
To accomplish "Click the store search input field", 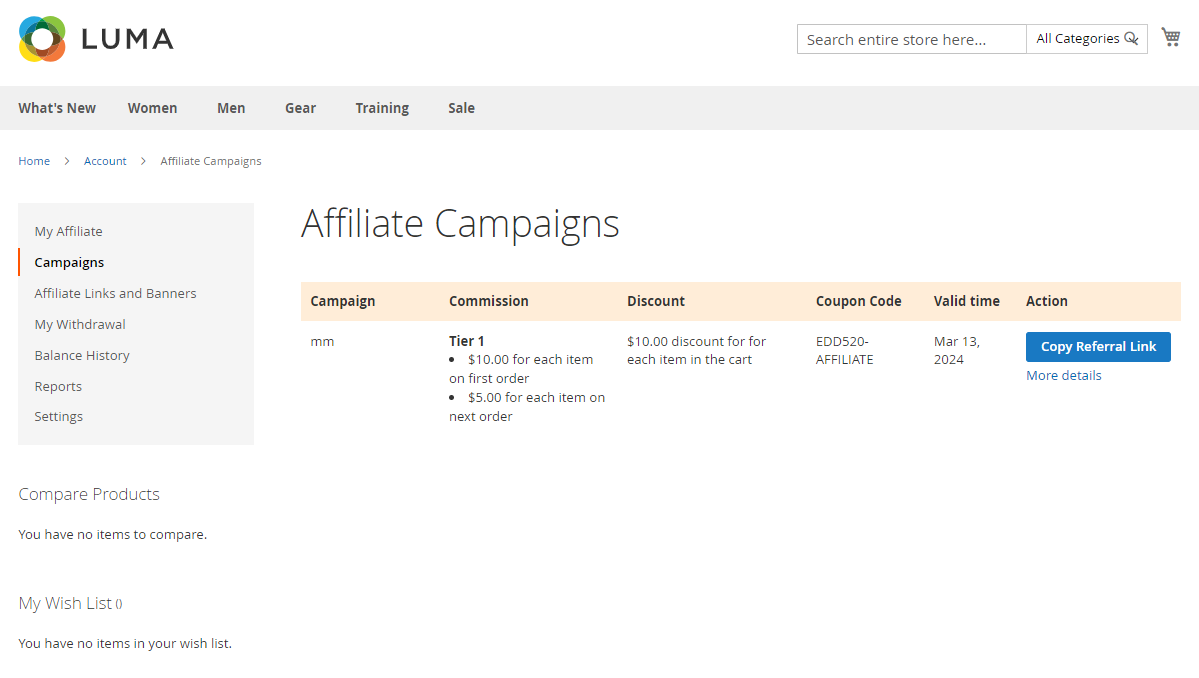I will click(x=911, y=40).
